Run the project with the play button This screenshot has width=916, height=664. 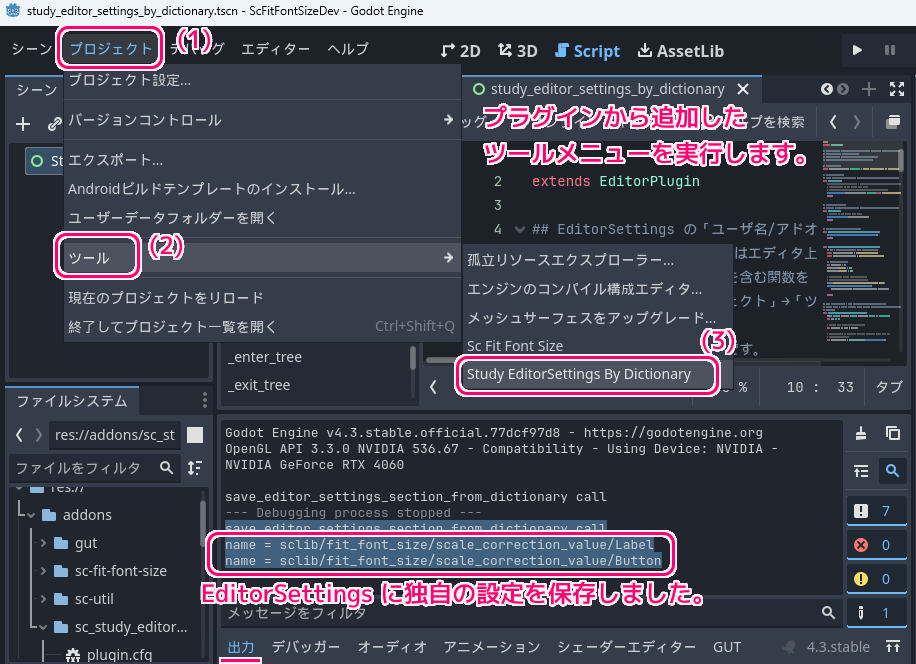(x=857, y=50)
